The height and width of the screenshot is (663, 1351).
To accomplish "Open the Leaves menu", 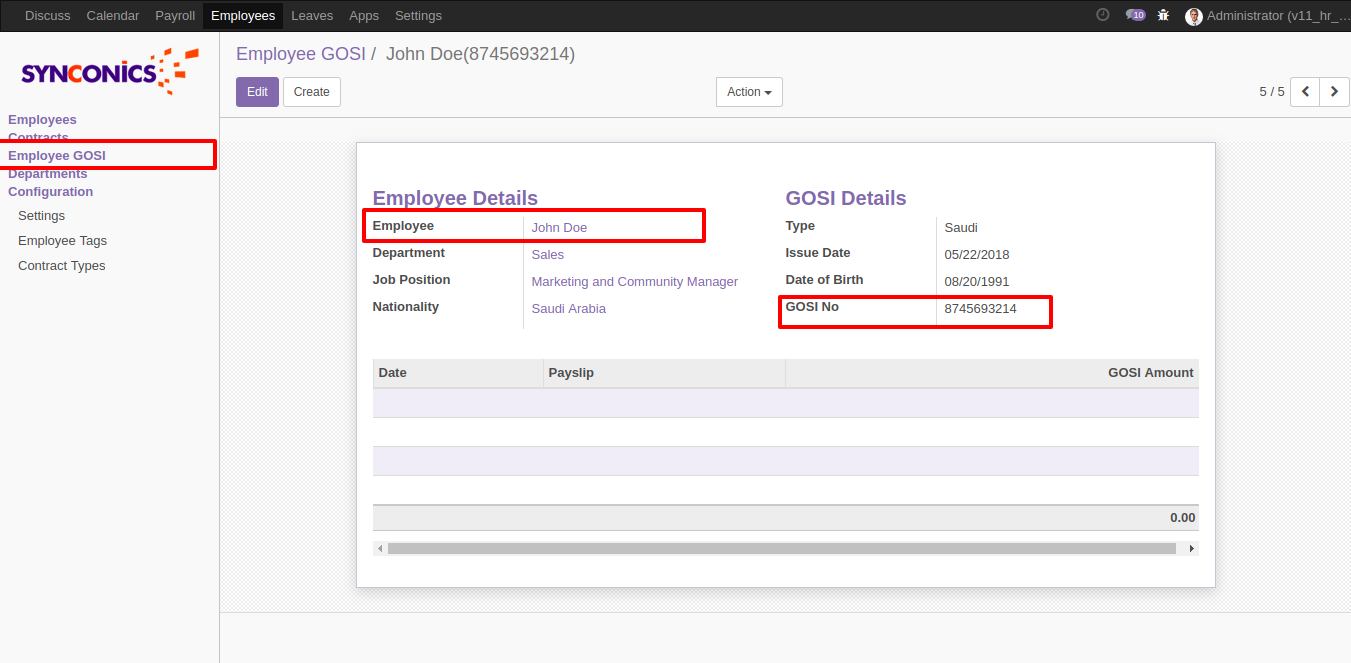I will [x=312, y=16].
